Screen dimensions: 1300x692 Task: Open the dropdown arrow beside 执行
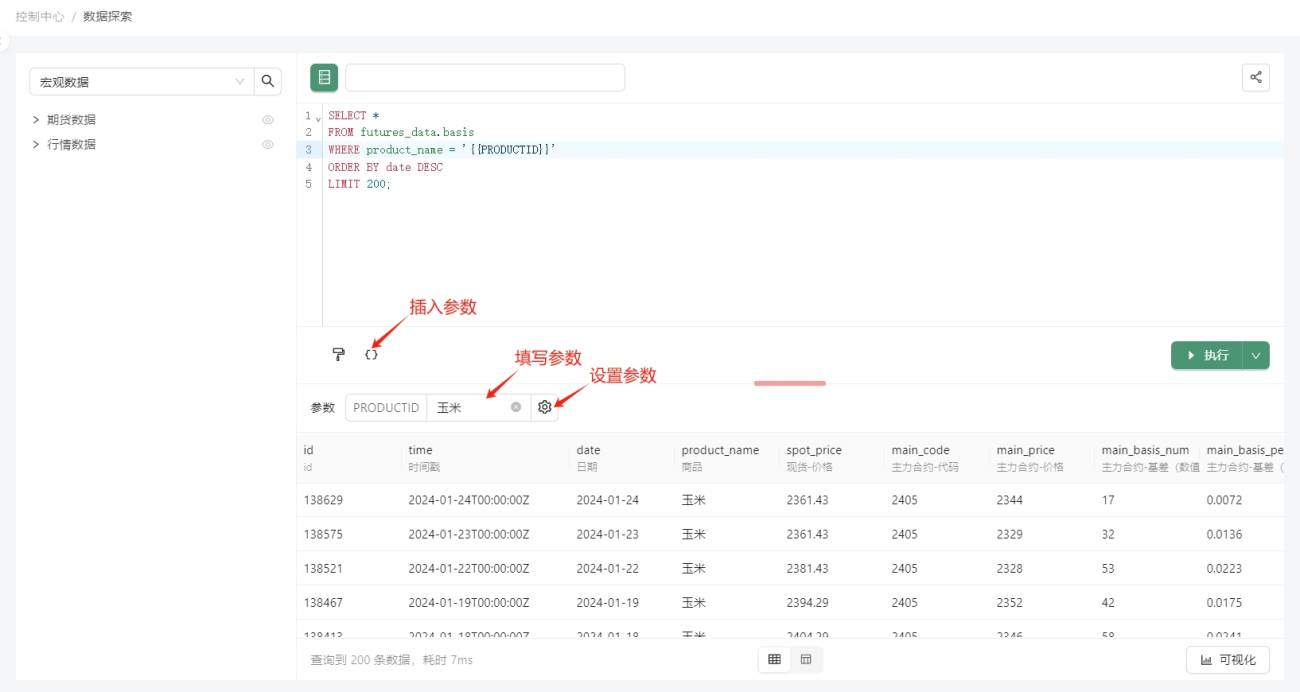point(1257,355)
